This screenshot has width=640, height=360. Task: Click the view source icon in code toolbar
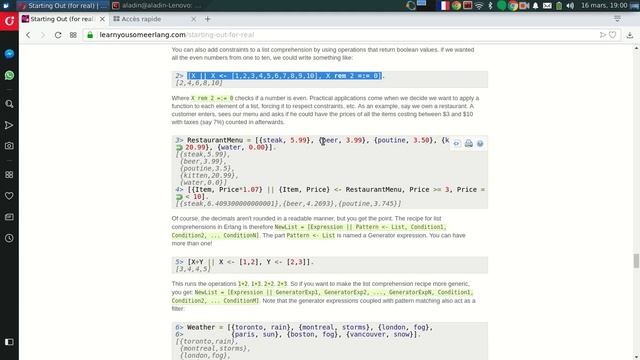tap(457, 144)
